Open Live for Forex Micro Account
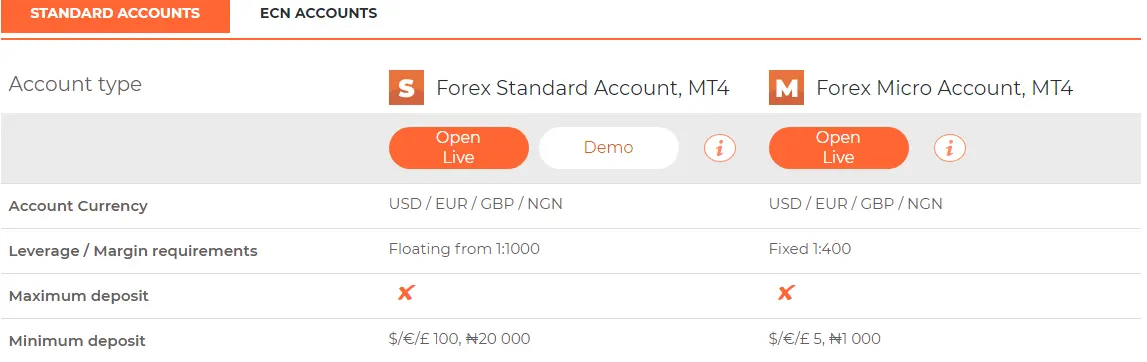The height and width of the screenshot is (362, 1147). 838,148
